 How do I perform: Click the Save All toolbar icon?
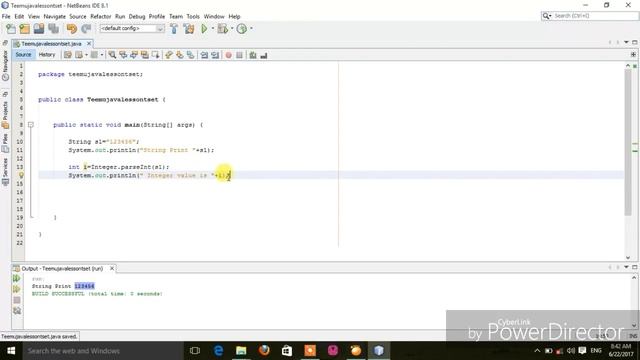[53, 29]
